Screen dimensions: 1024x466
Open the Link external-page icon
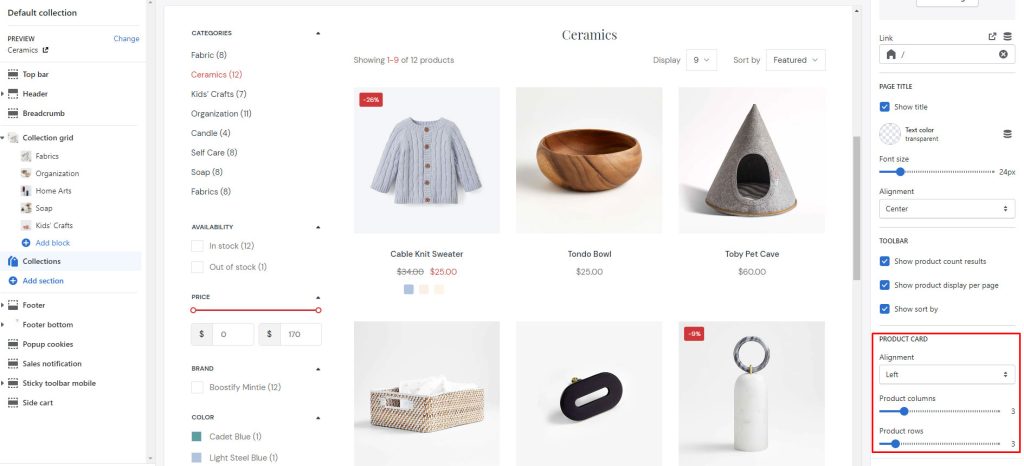pyautogui.click(x=993, y=37)
